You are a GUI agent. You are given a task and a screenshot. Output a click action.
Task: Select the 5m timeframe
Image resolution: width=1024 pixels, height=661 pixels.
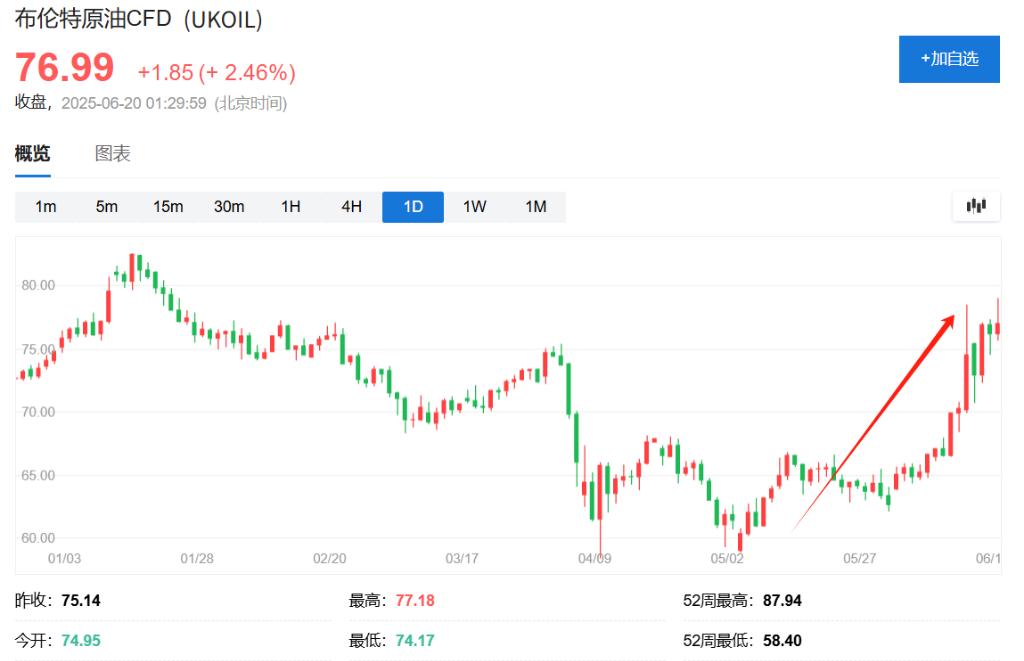[x=107, y=207]
